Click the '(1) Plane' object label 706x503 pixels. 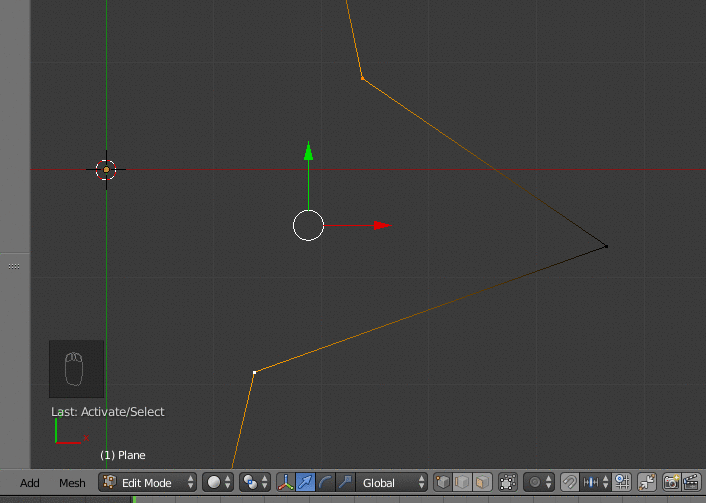pyautogui.click(x=122, y=455)
